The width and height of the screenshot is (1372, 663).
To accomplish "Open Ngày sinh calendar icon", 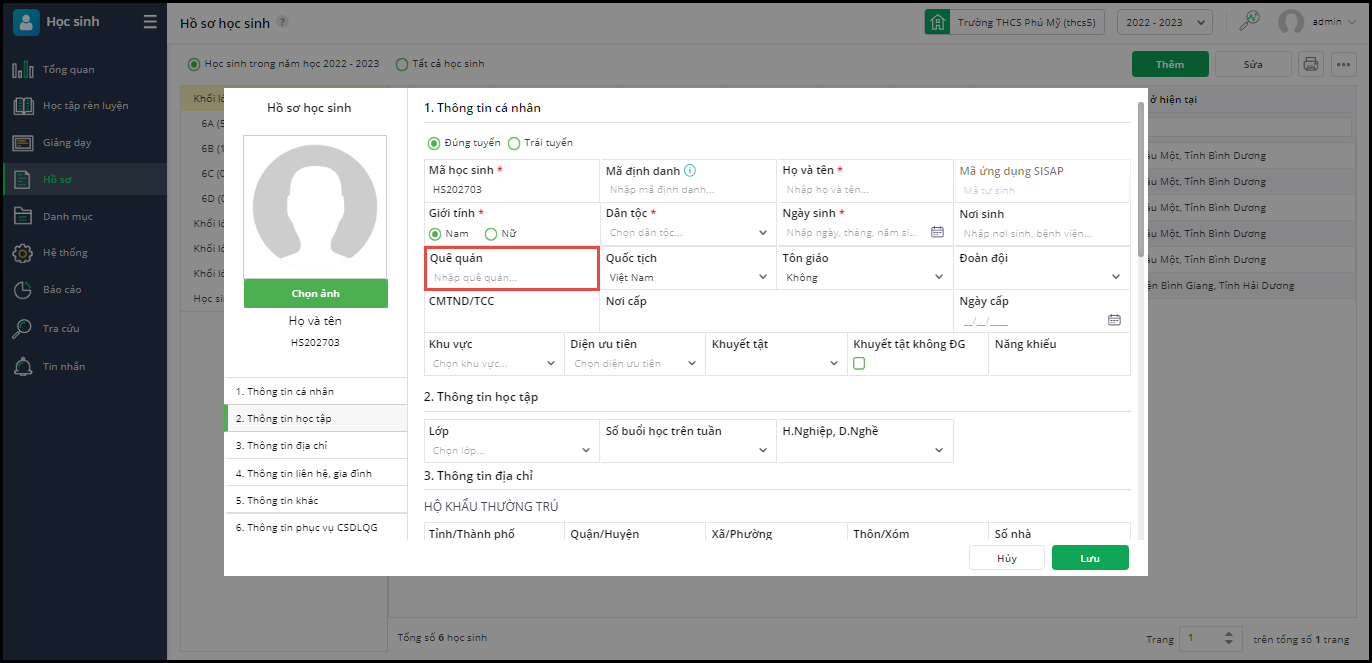I will (x=937, y=232).
